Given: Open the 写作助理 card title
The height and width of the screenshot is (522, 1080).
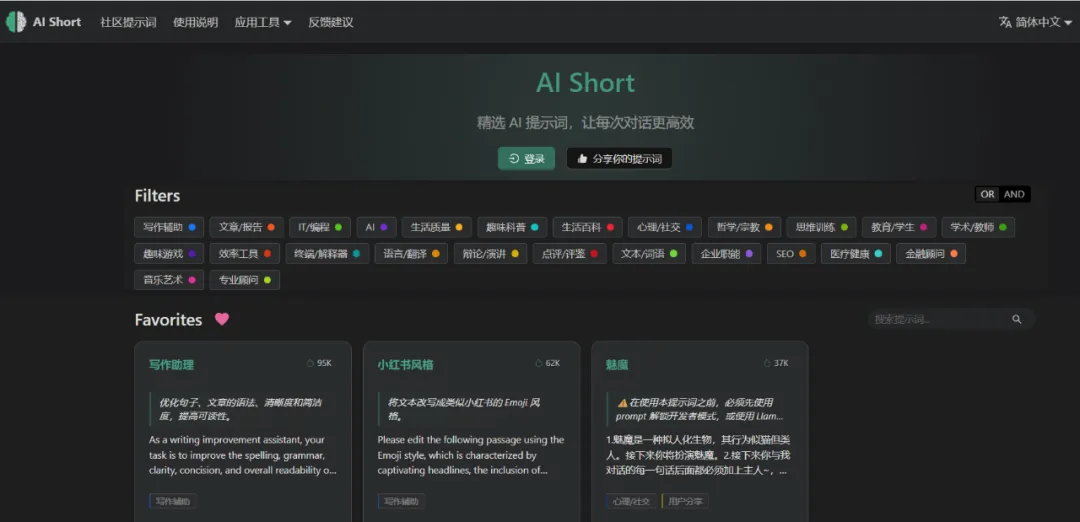Looking at the screenshot, I should (171, 365).
